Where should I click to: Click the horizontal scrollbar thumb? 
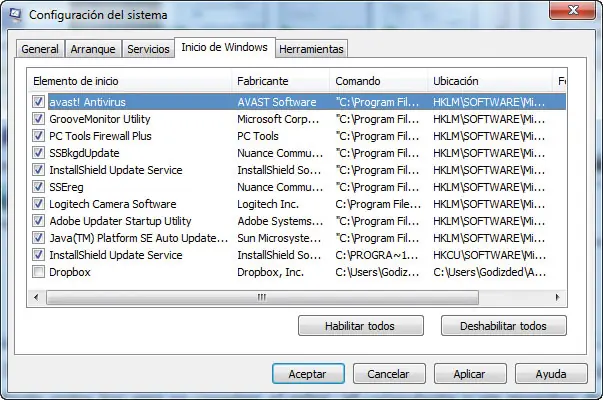click(262, 297)
